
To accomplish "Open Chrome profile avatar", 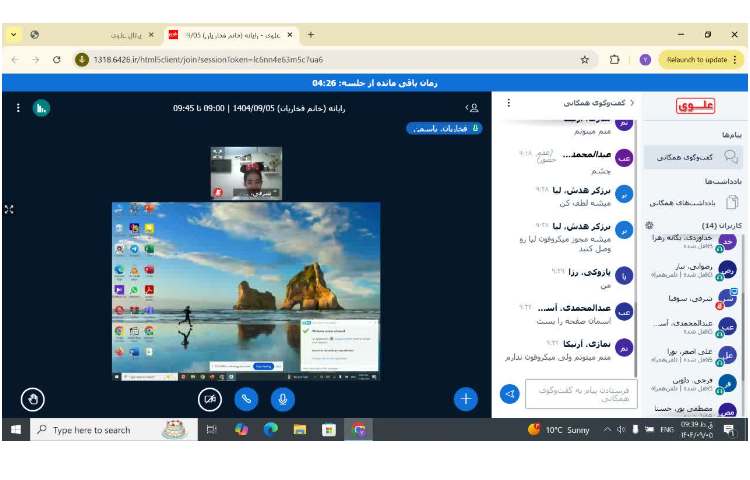I will tap(645, 60).
